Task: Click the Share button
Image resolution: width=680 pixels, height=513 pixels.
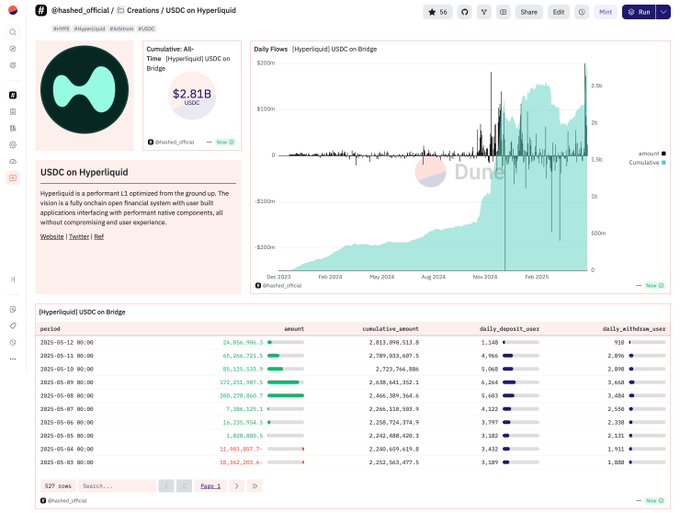Action: coord(528,12)
